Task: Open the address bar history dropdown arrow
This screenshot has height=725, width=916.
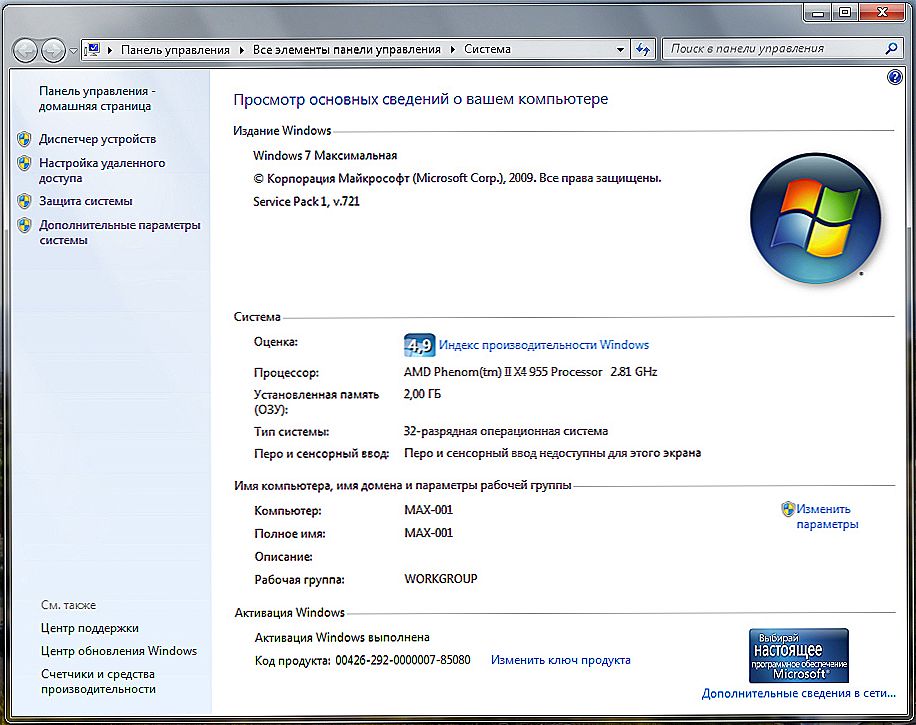Action: coord(620,50)
